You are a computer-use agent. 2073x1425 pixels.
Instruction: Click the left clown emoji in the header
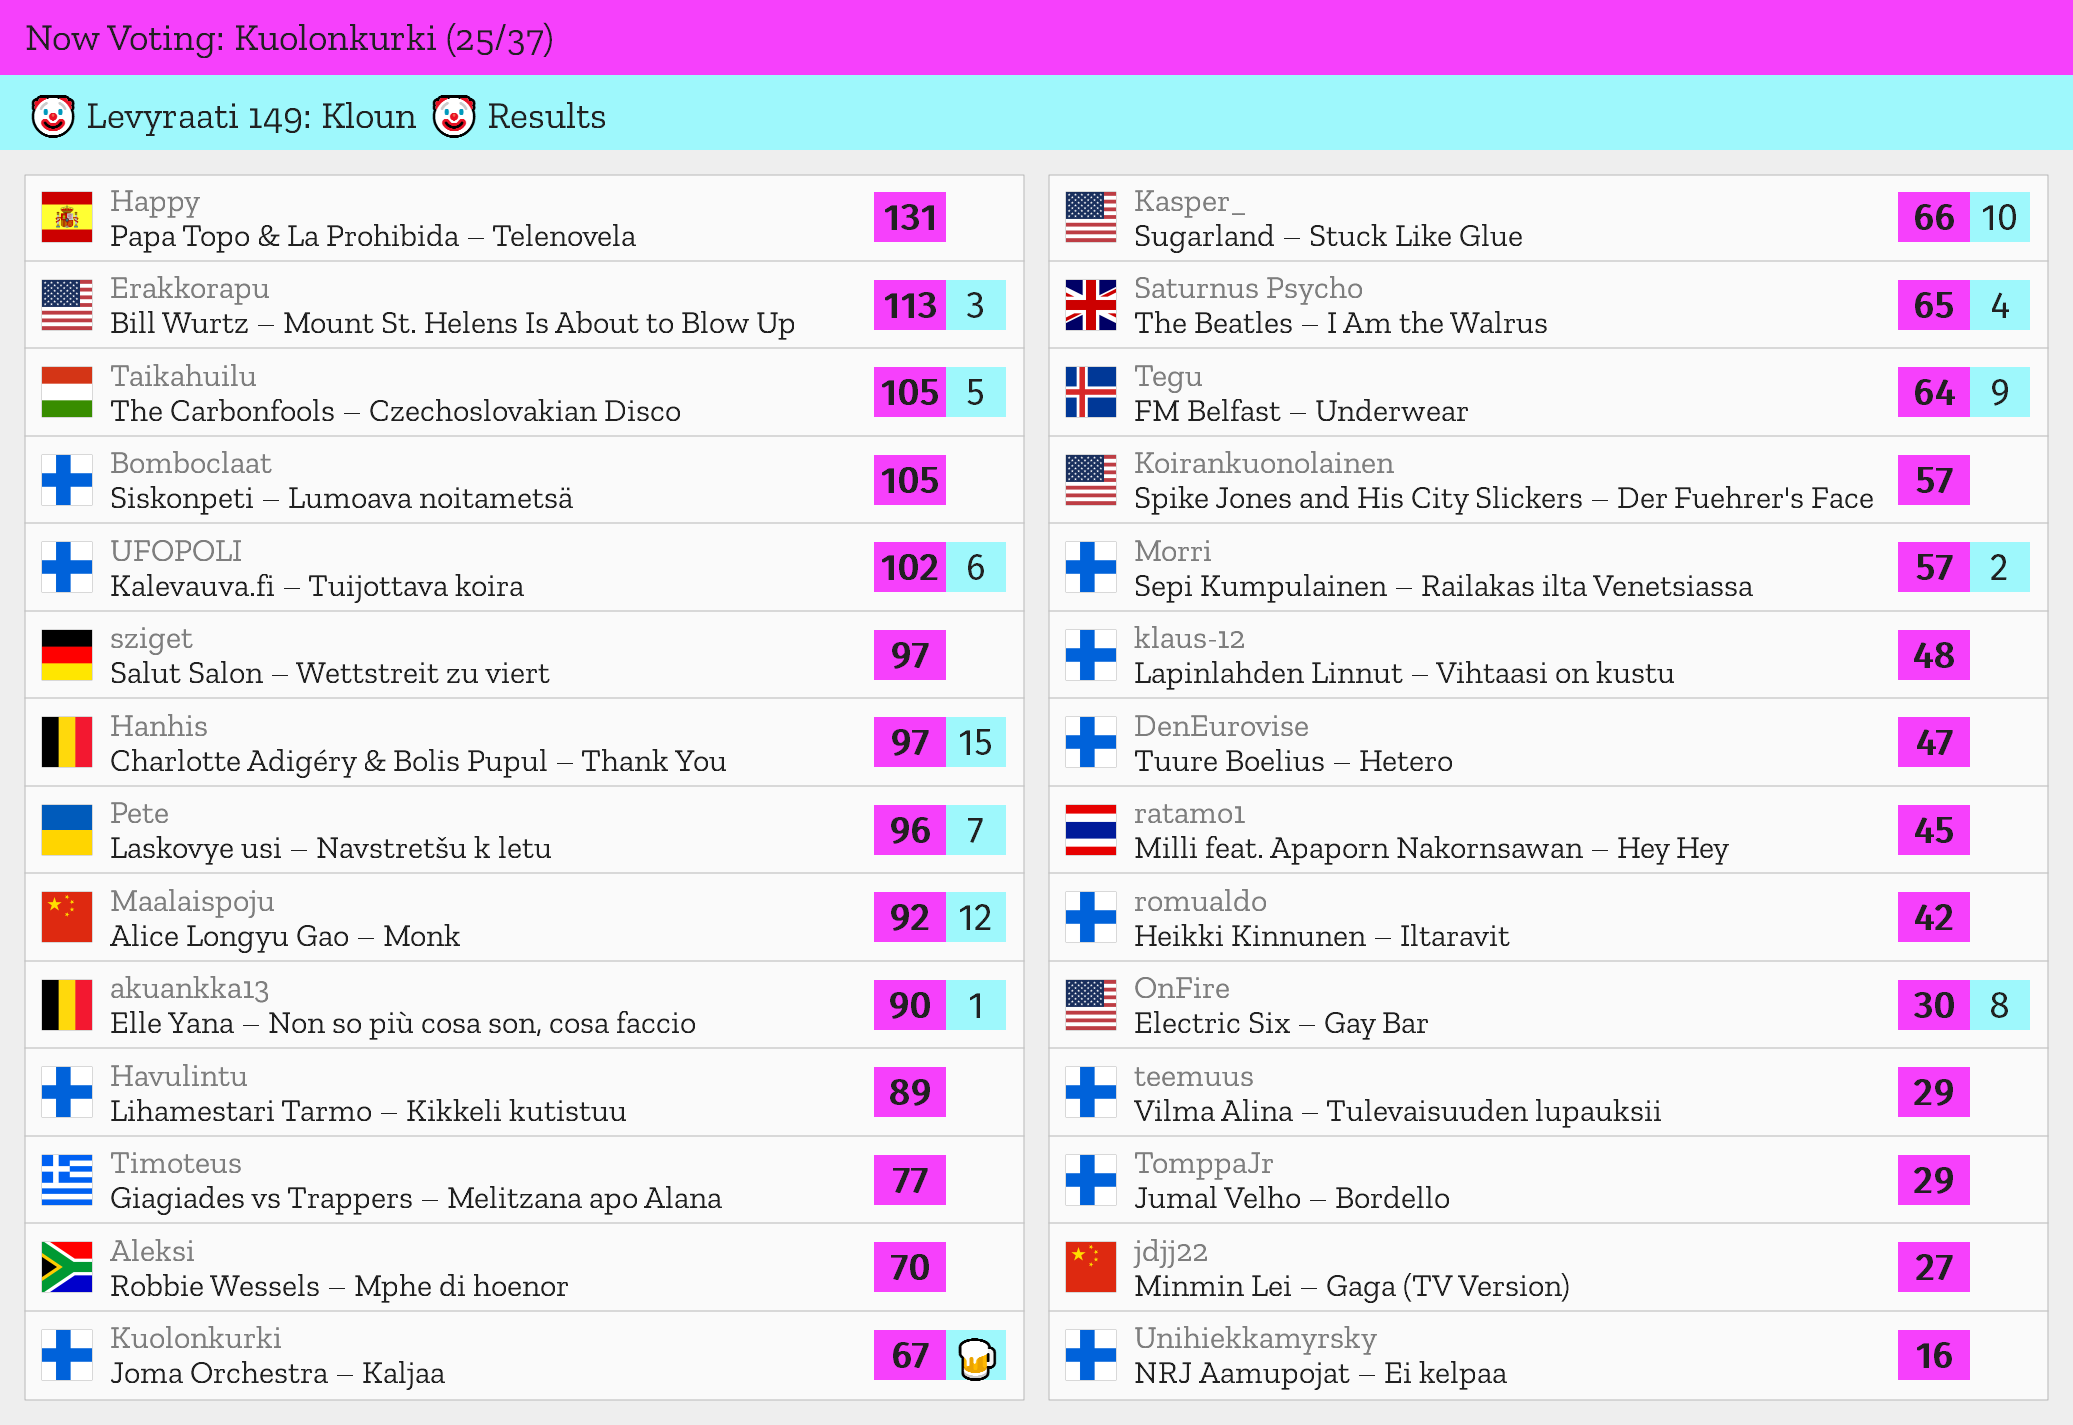(x=53, y=116)
